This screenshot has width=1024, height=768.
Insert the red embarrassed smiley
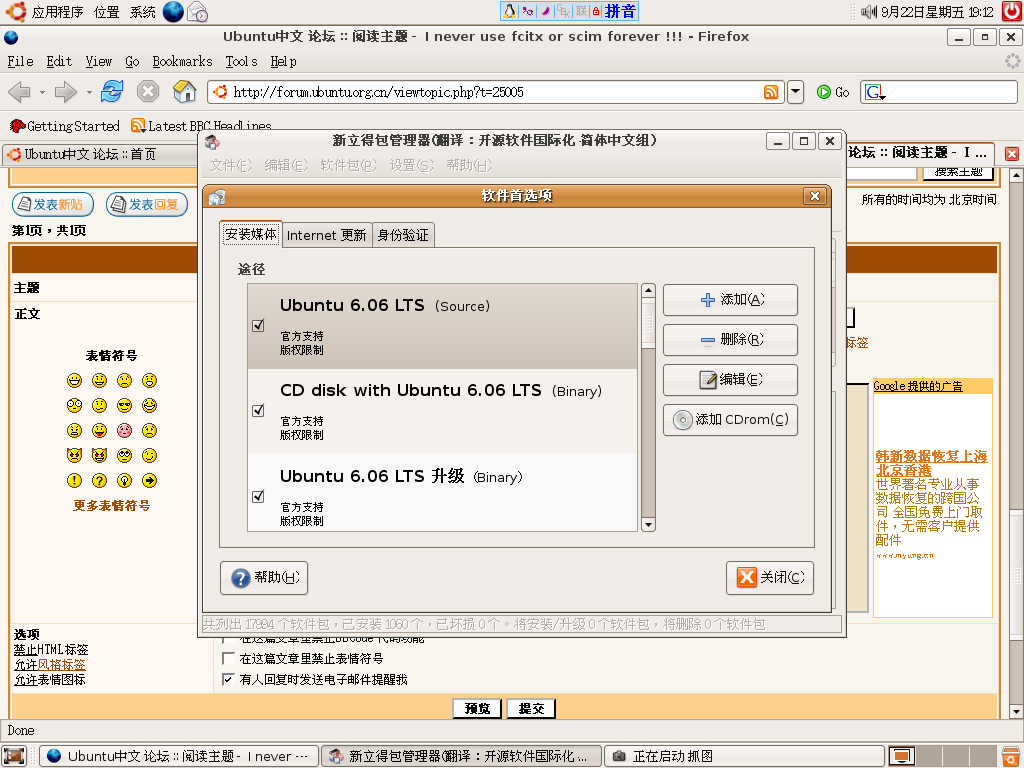[x=124, y=430]
